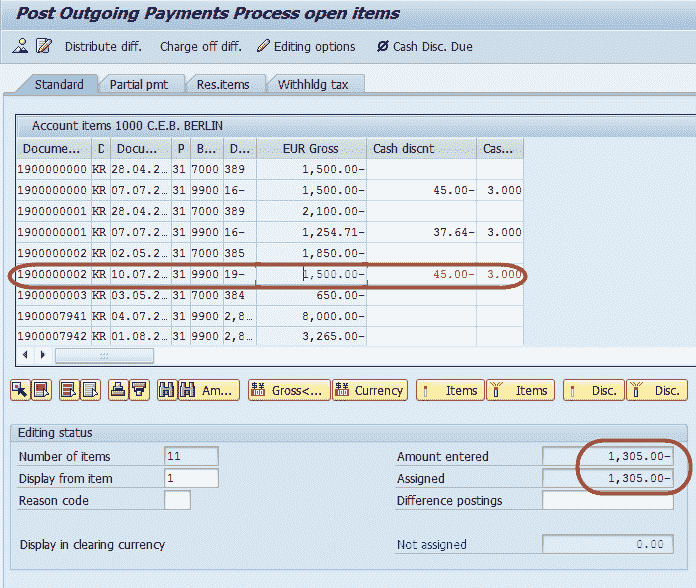Click document number 1900007942
This screenshot has width=696, height=588.
coord(52,336)
